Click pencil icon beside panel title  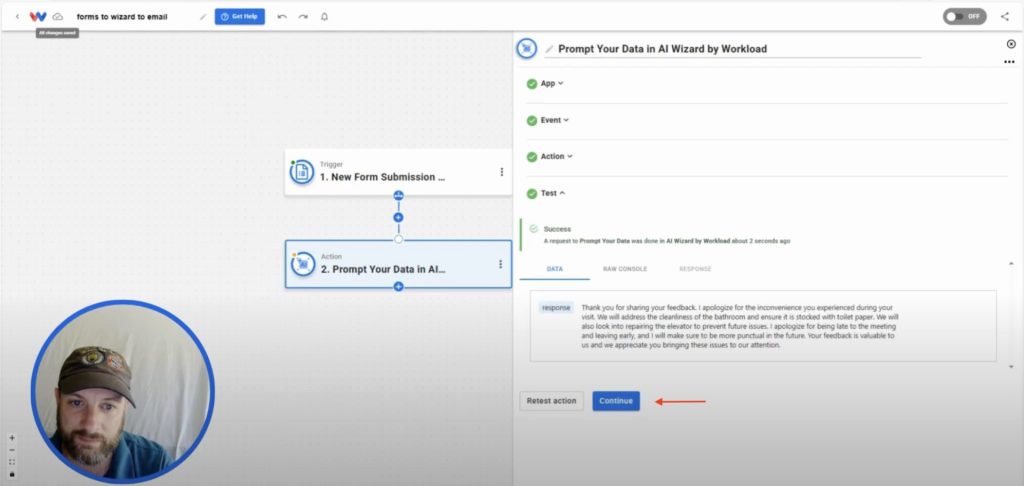(x=549, y=49)
